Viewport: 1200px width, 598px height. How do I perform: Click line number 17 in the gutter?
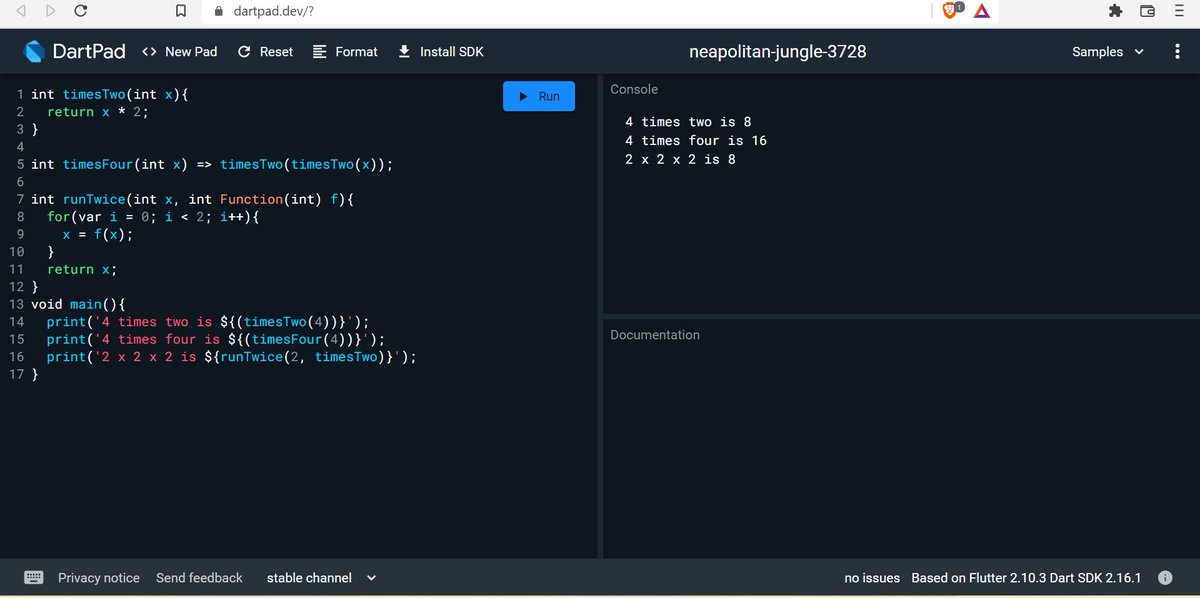[16, 374]
